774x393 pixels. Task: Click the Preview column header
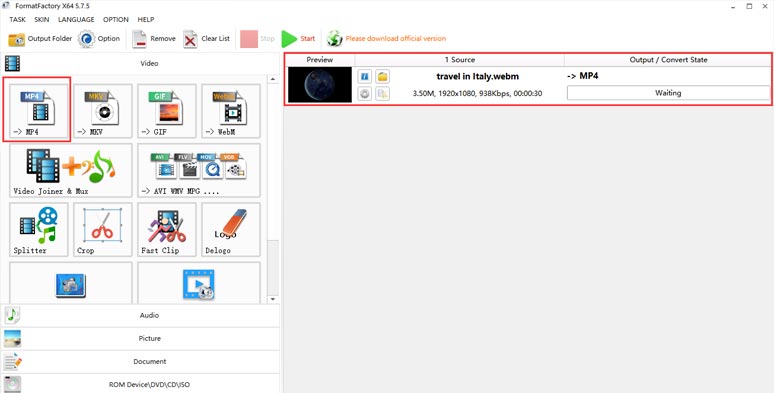pyautogui.click(x=320, y=60)
